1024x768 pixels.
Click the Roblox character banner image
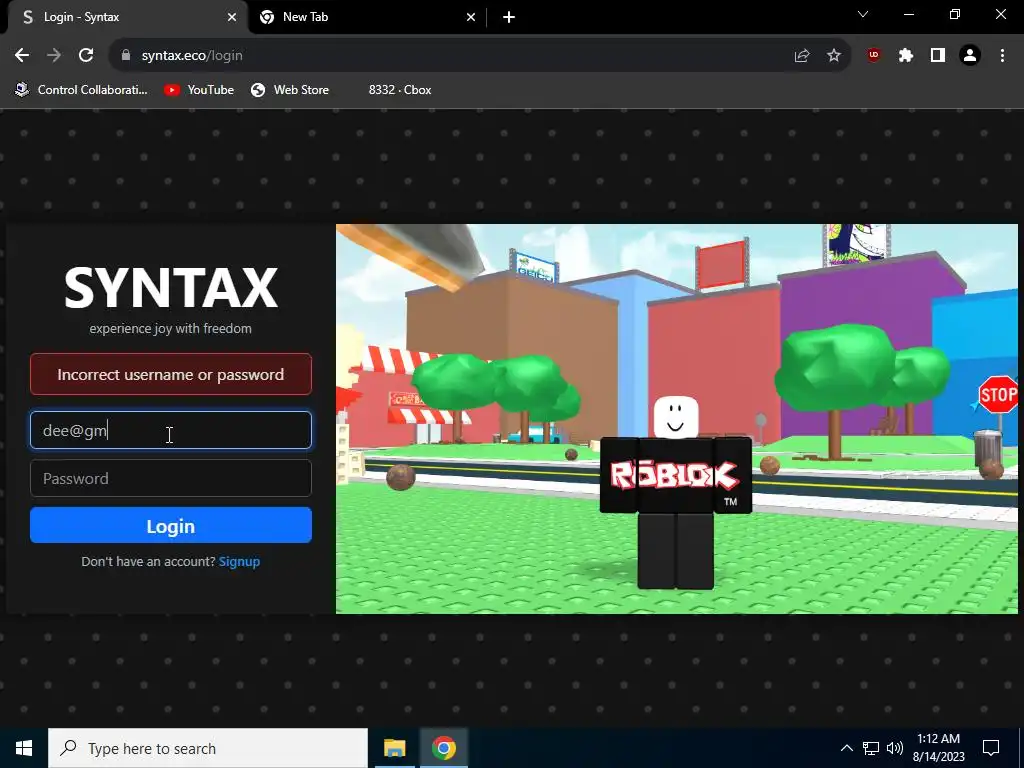[677, 419]
